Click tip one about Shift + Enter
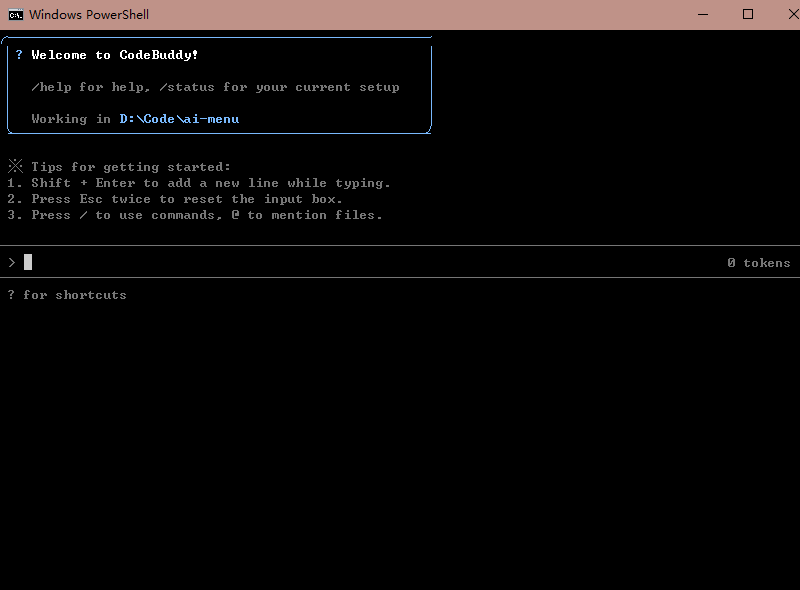The width and height of the screenshot is (800, 590). tap(199, 183)
